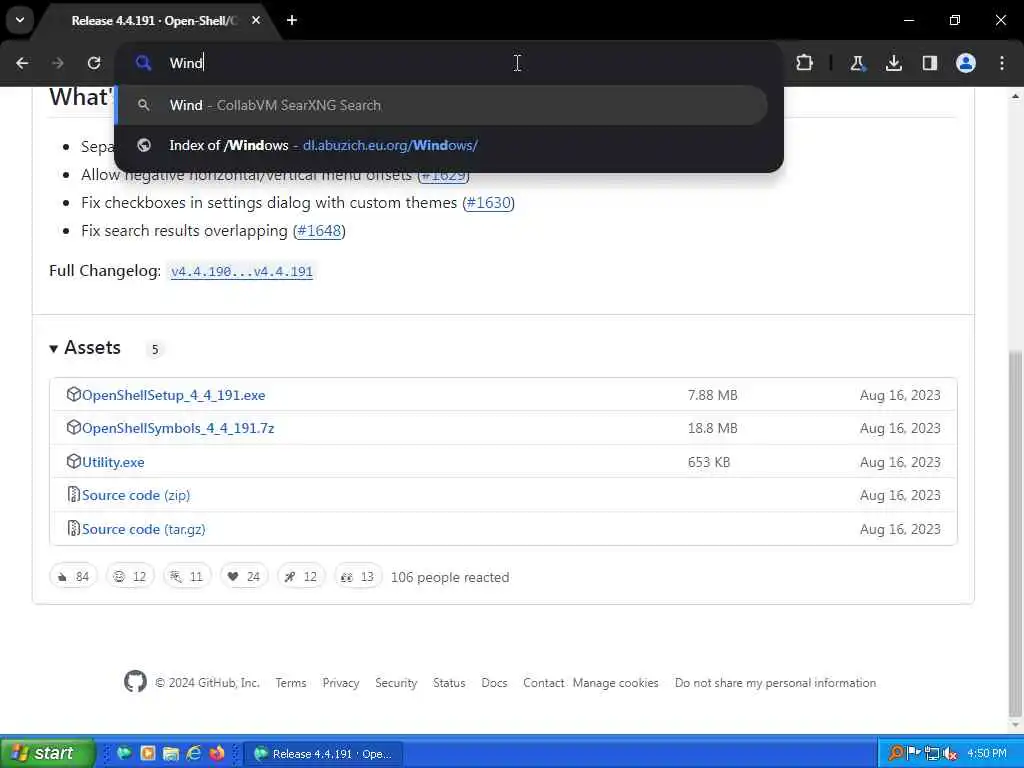1024x768 pixels.
Task: Open the profile avatar menu
Action: click(x=966, y=63)
